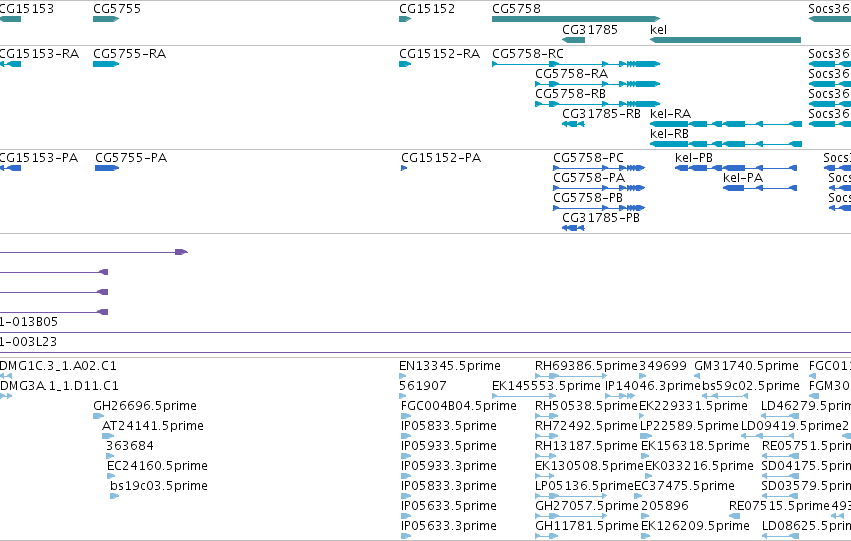
Task: Open protein CG31785-PB
Action: click(x=601, y=218)
